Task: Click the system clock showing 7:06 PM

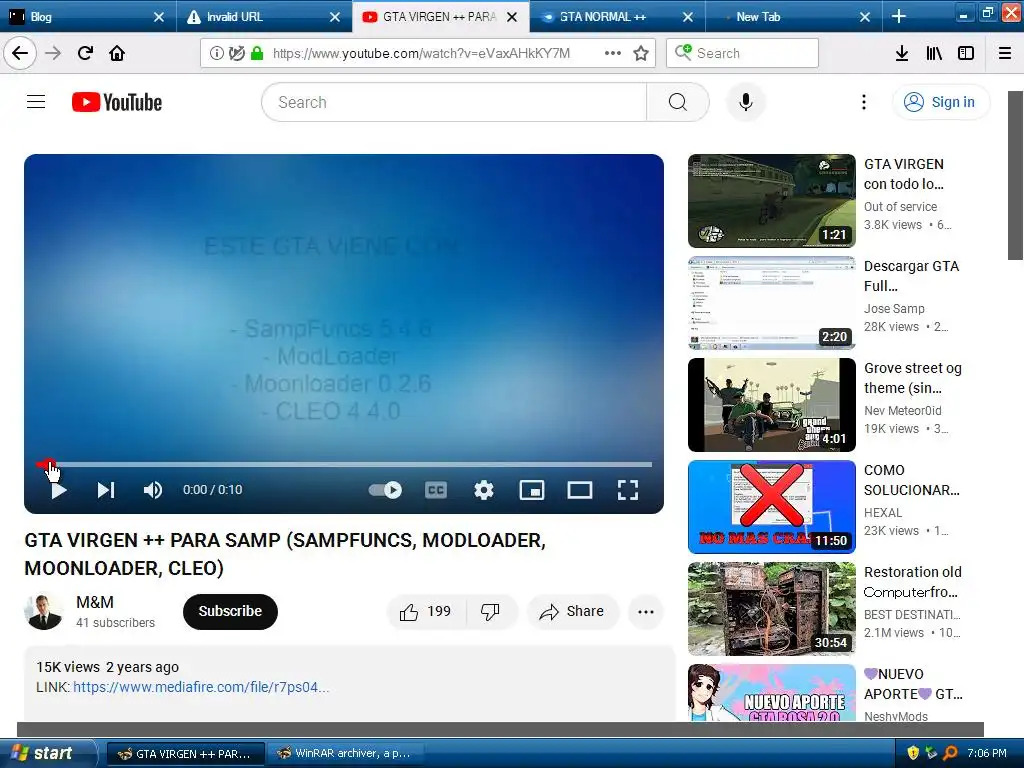Action: pyautogui.click(x=987, y=753)
